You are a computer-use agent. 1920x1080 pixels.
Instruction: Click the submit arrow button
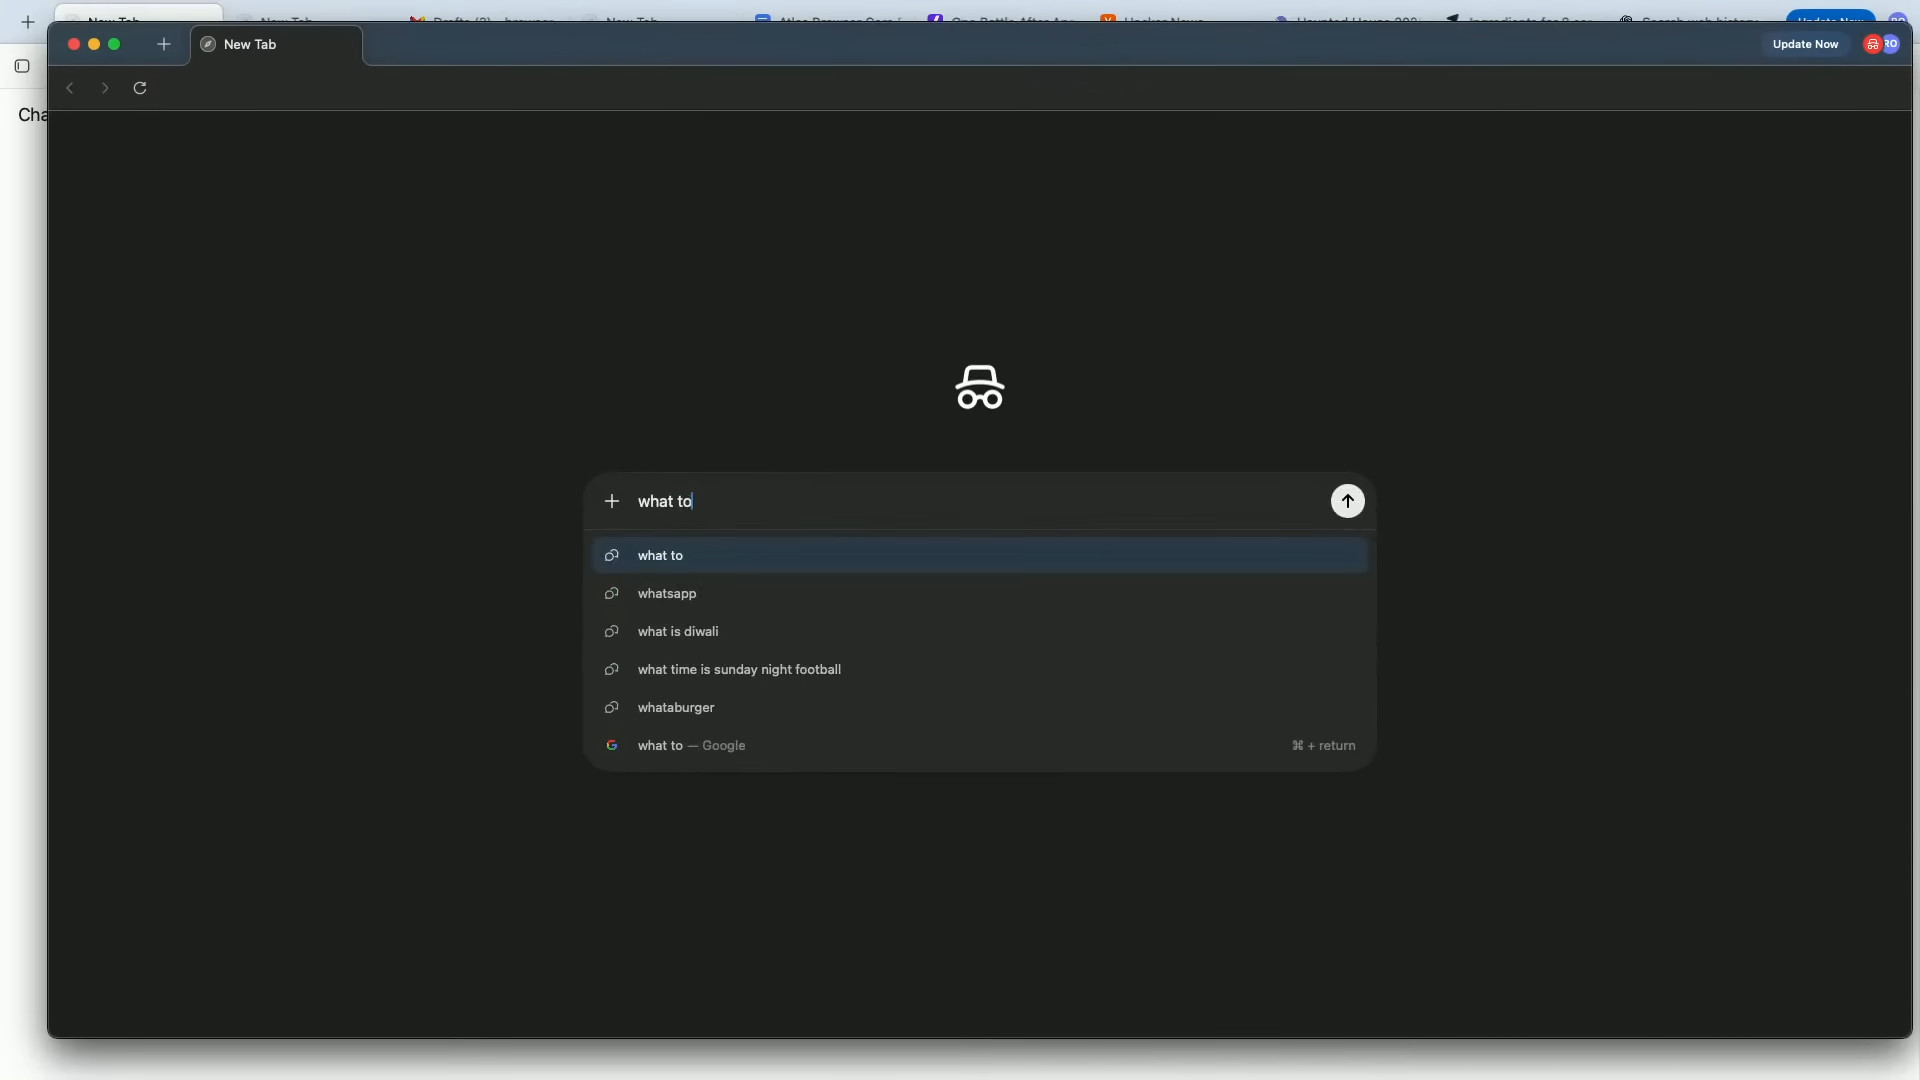click(1347, 501)
